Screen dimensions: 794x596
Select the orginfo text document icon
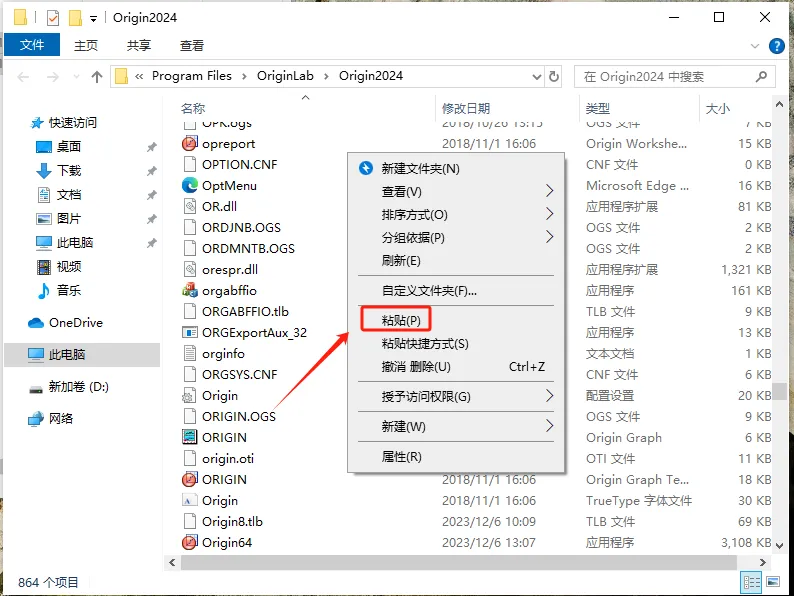tap(189, 353)
